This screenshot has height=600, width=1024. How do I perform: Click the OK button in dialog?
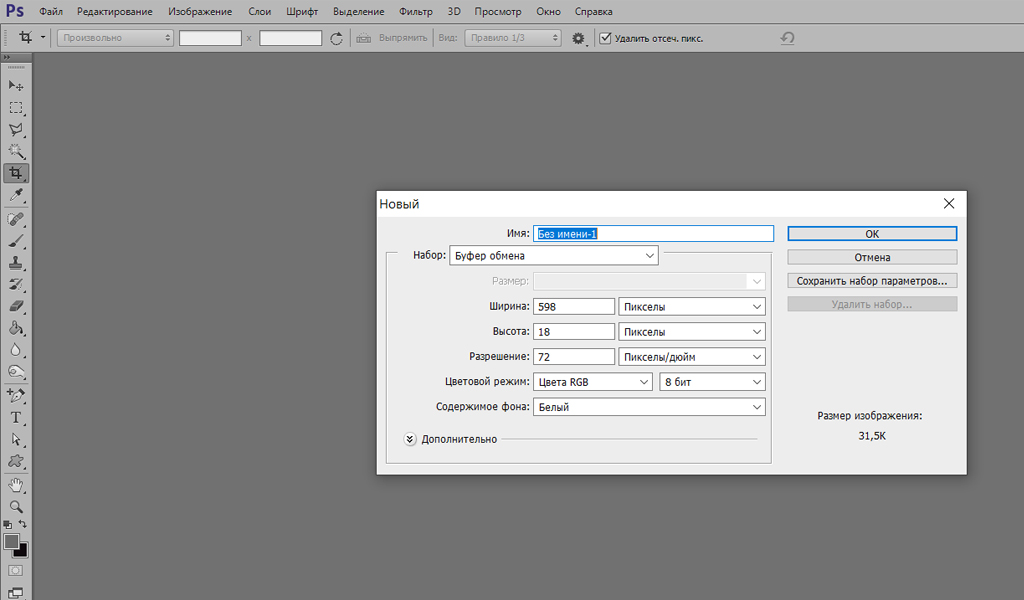pyautogui.click(x=872, y=233)
